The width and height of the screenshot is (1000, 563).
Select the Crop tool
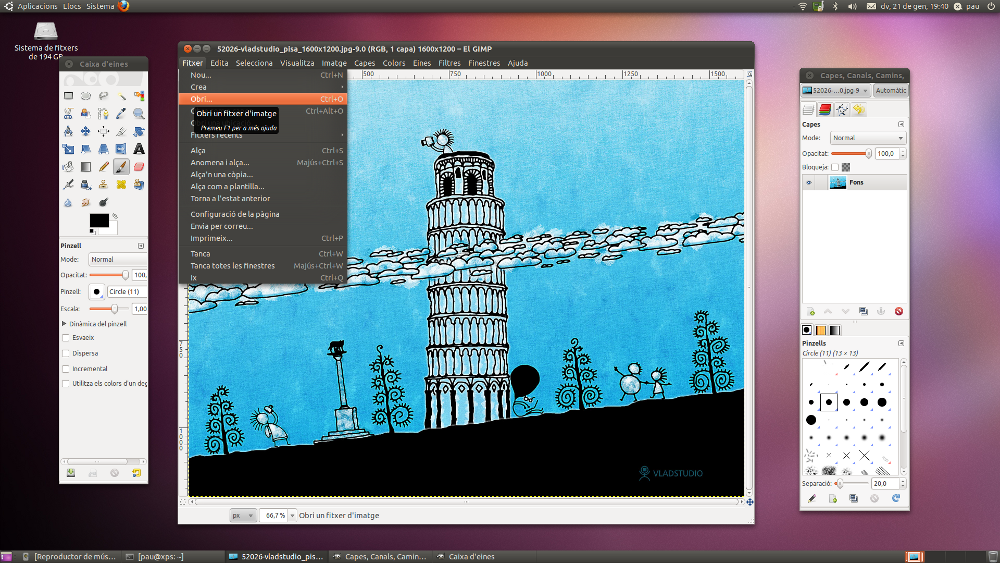coord(121,131)
